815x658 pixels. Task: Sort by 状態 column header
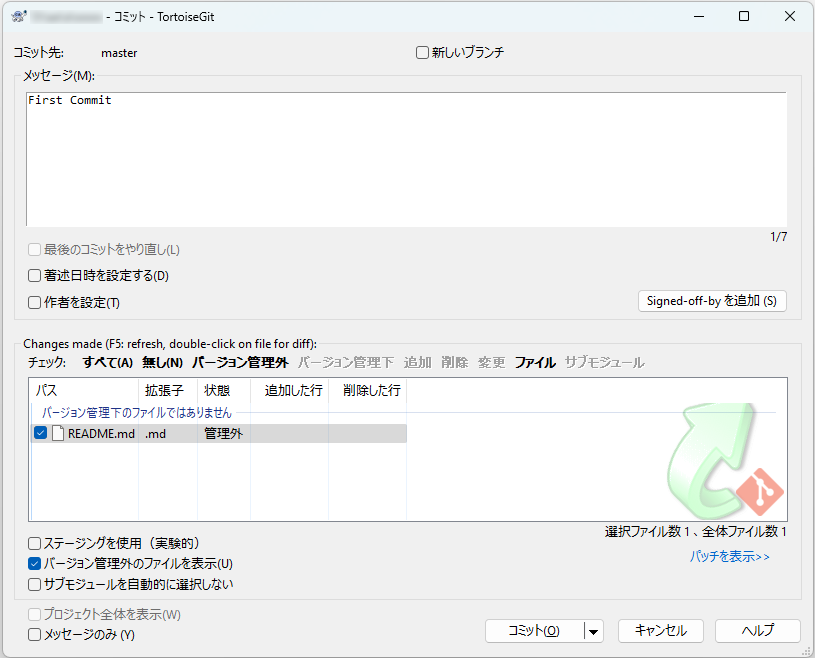click(x=224, y=391)
